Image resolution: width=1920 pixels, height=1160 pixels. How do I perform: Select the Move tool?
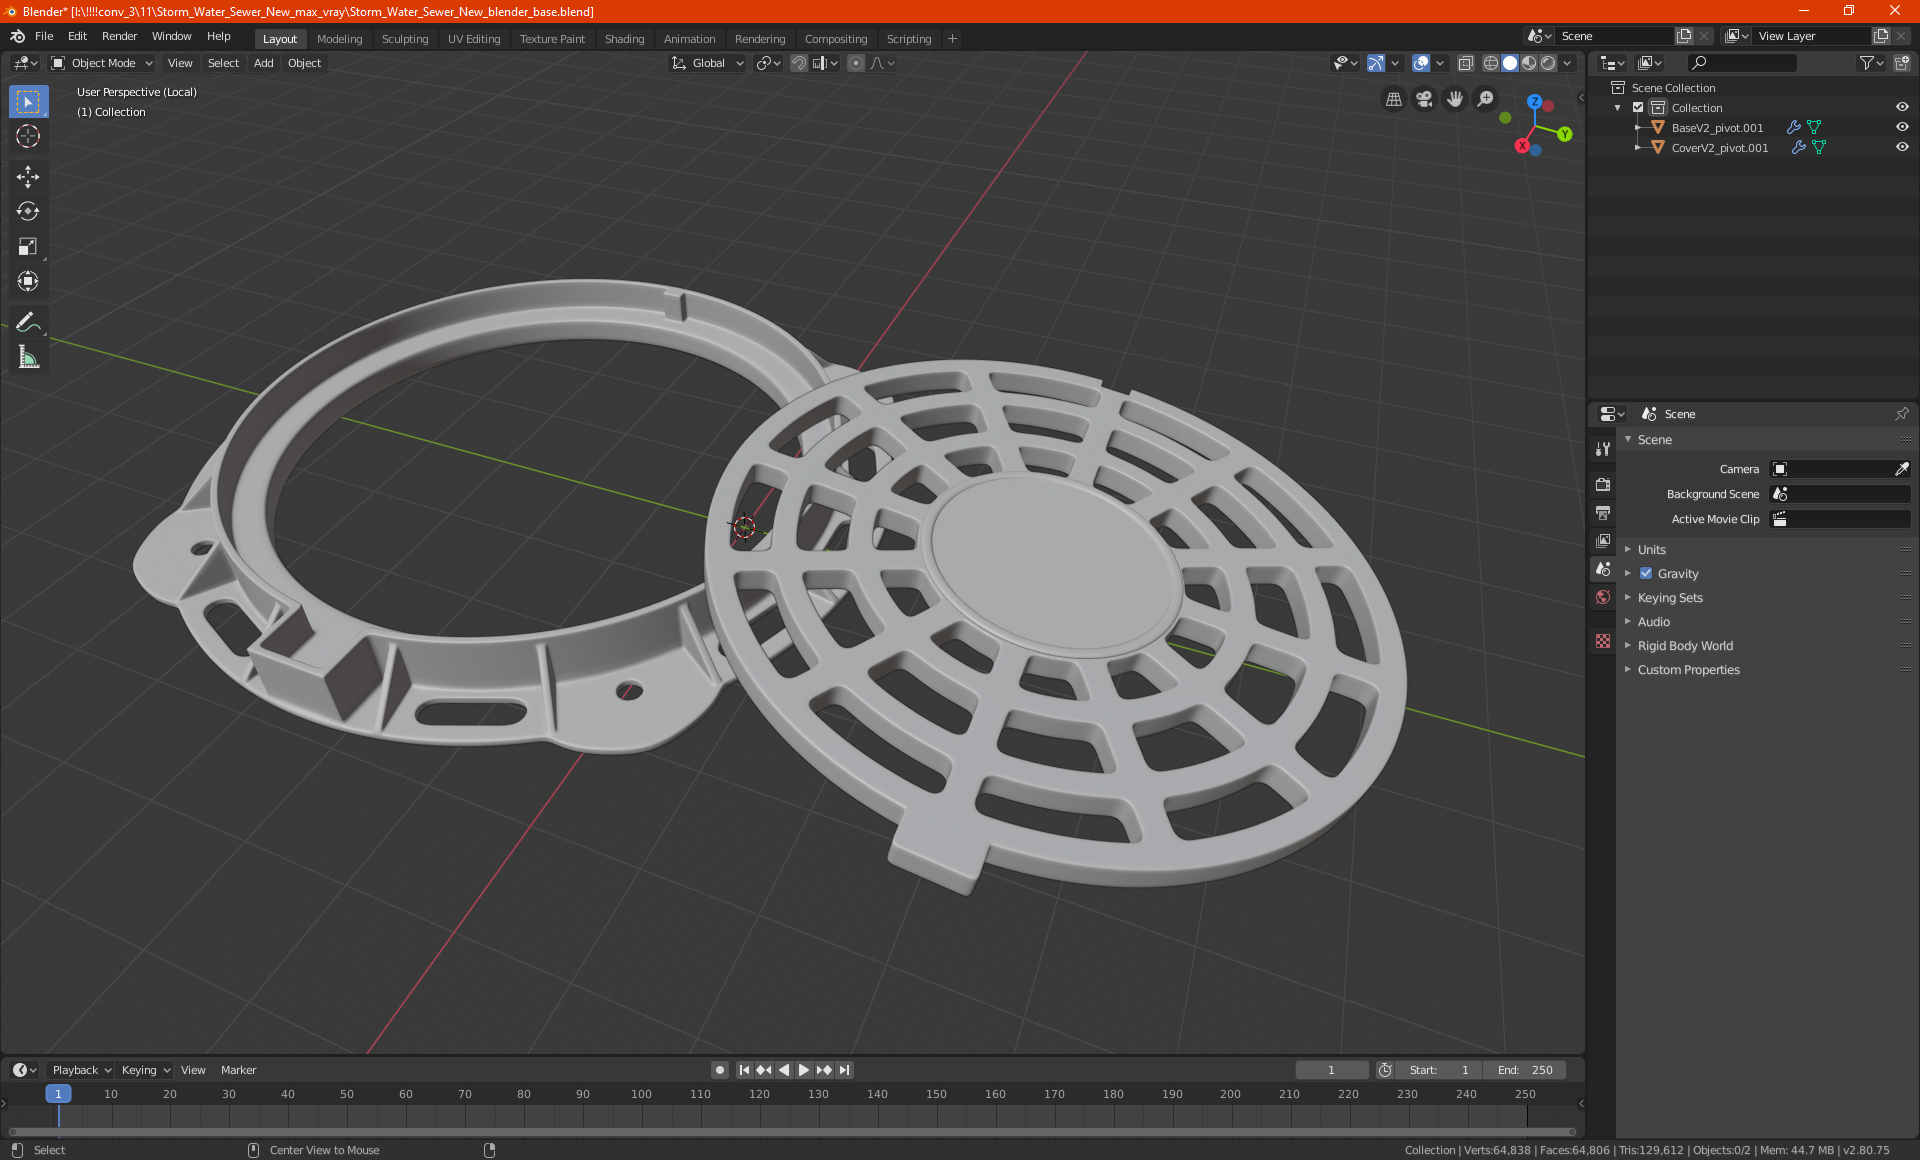(x=28, y=177)
